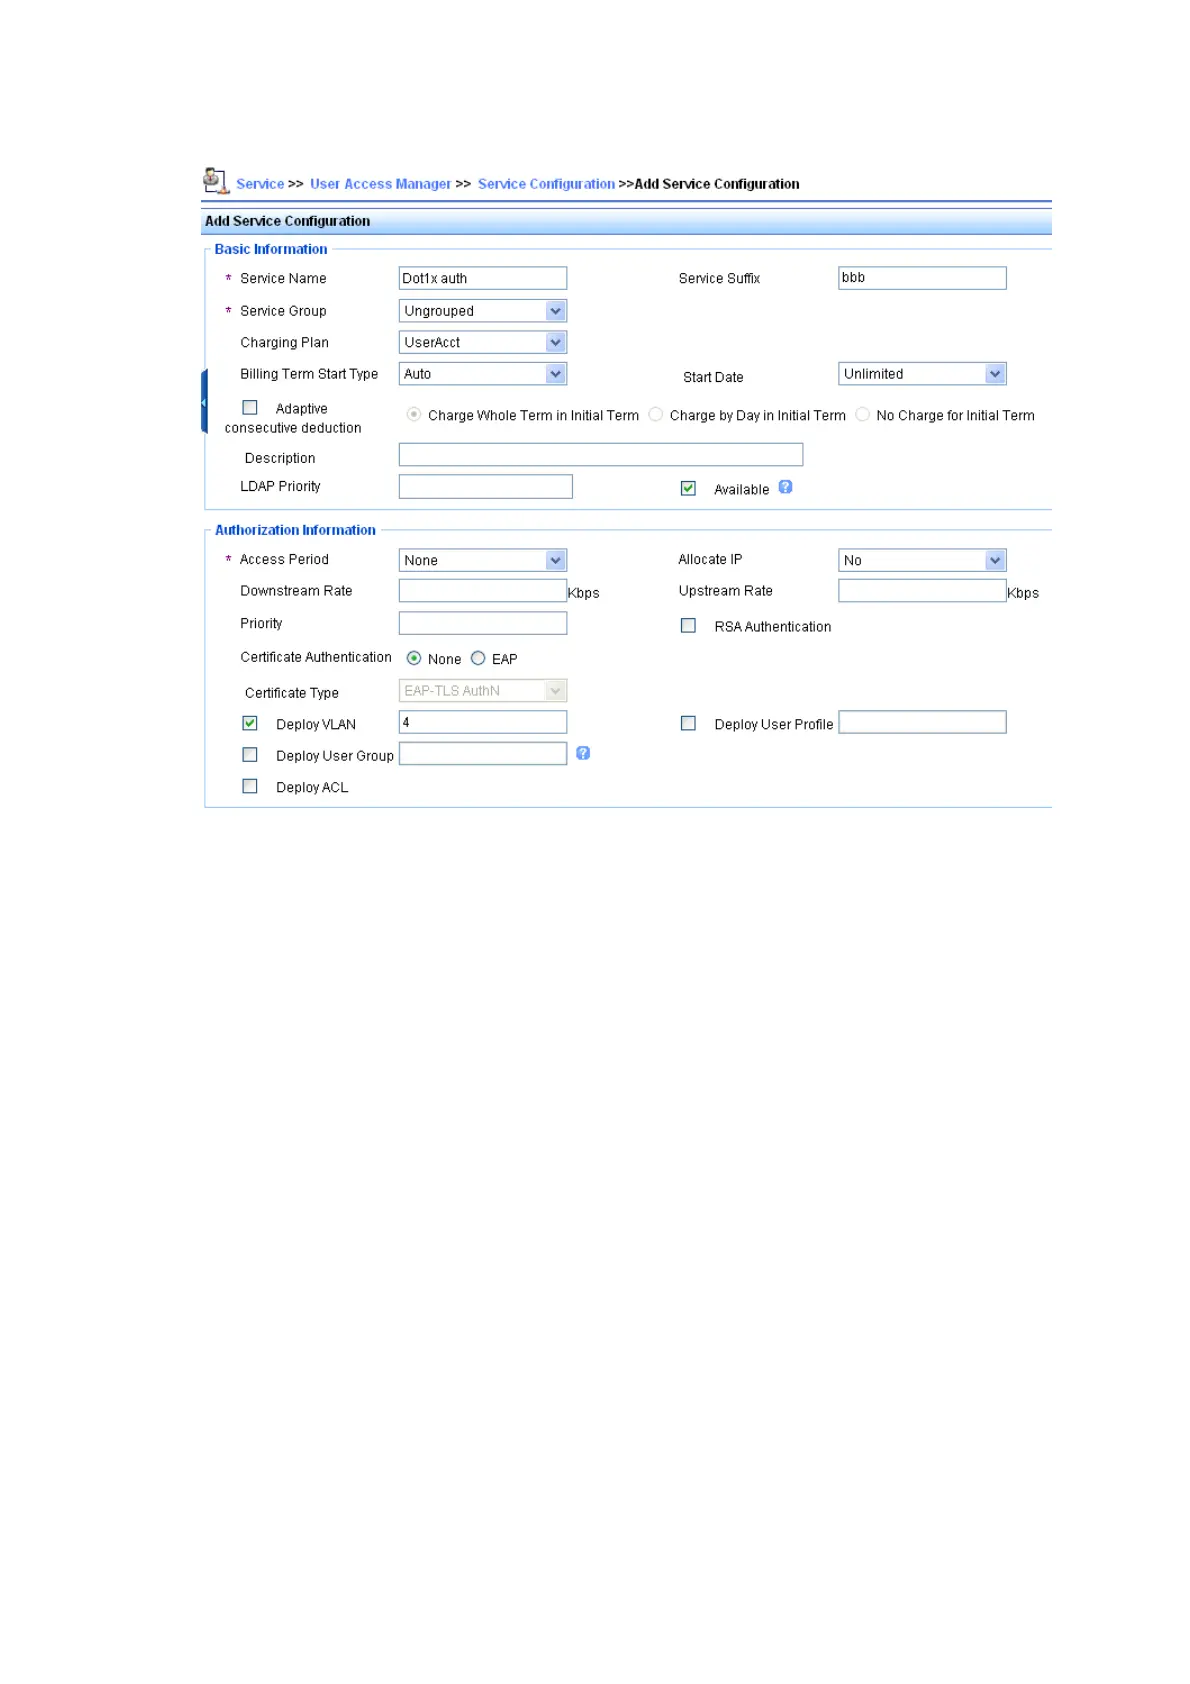Open the Allocate IP dropdown
1190x1684 pixels.
[922, 560]
